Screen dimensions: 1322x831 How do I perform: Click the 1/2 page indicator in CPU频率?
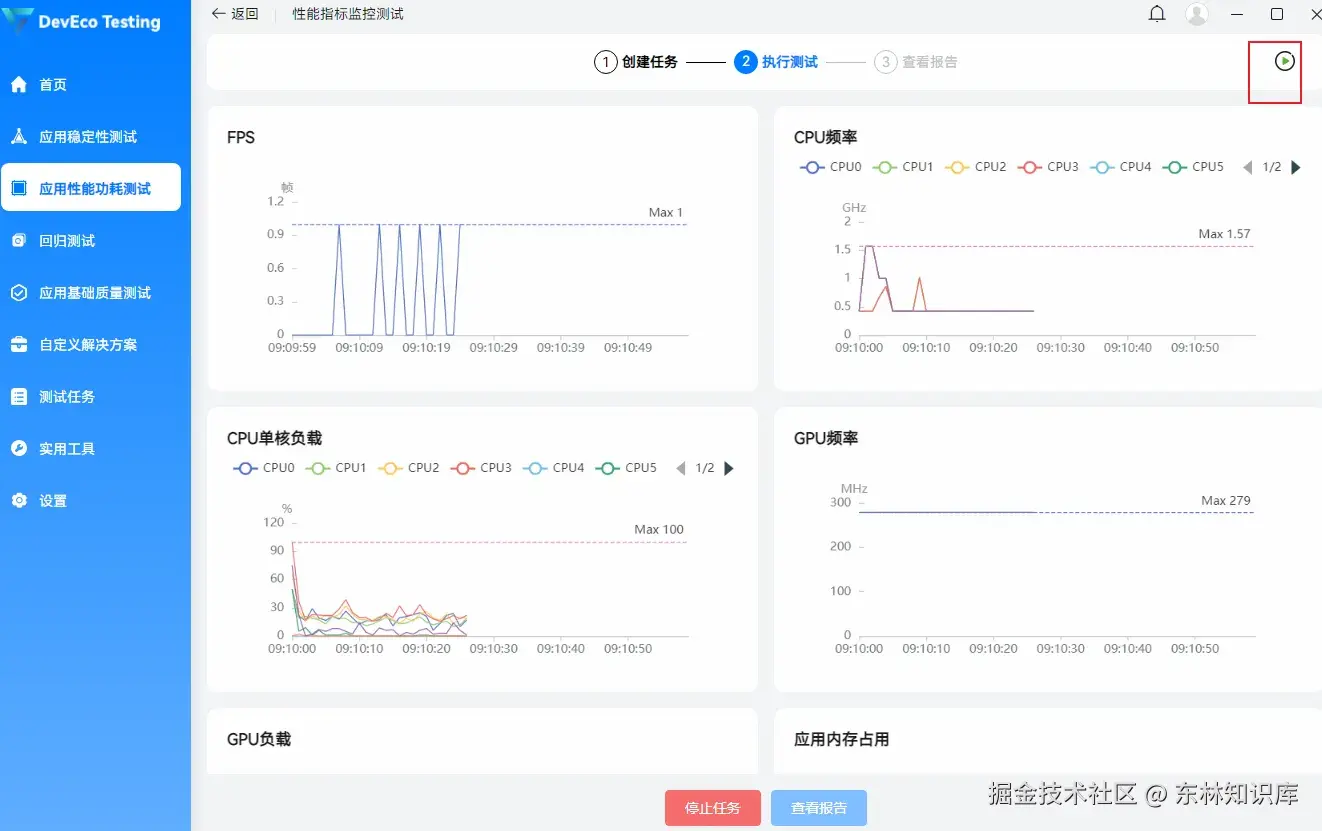[x=1272, y=167]
